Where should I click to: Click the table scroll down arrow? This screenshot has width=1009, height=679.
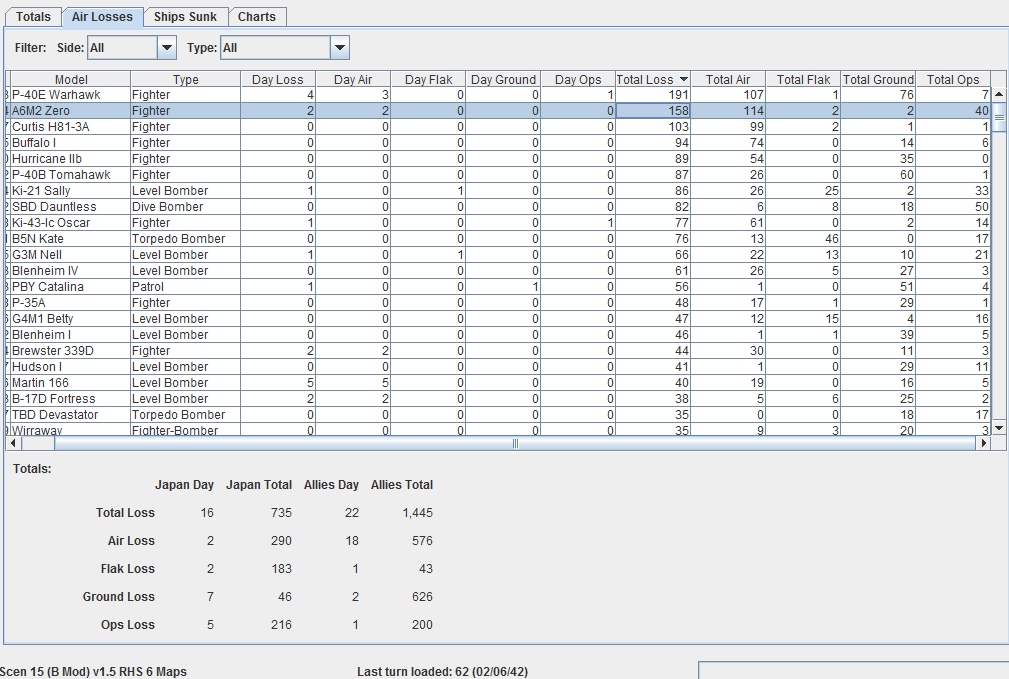tap(999, 428)
